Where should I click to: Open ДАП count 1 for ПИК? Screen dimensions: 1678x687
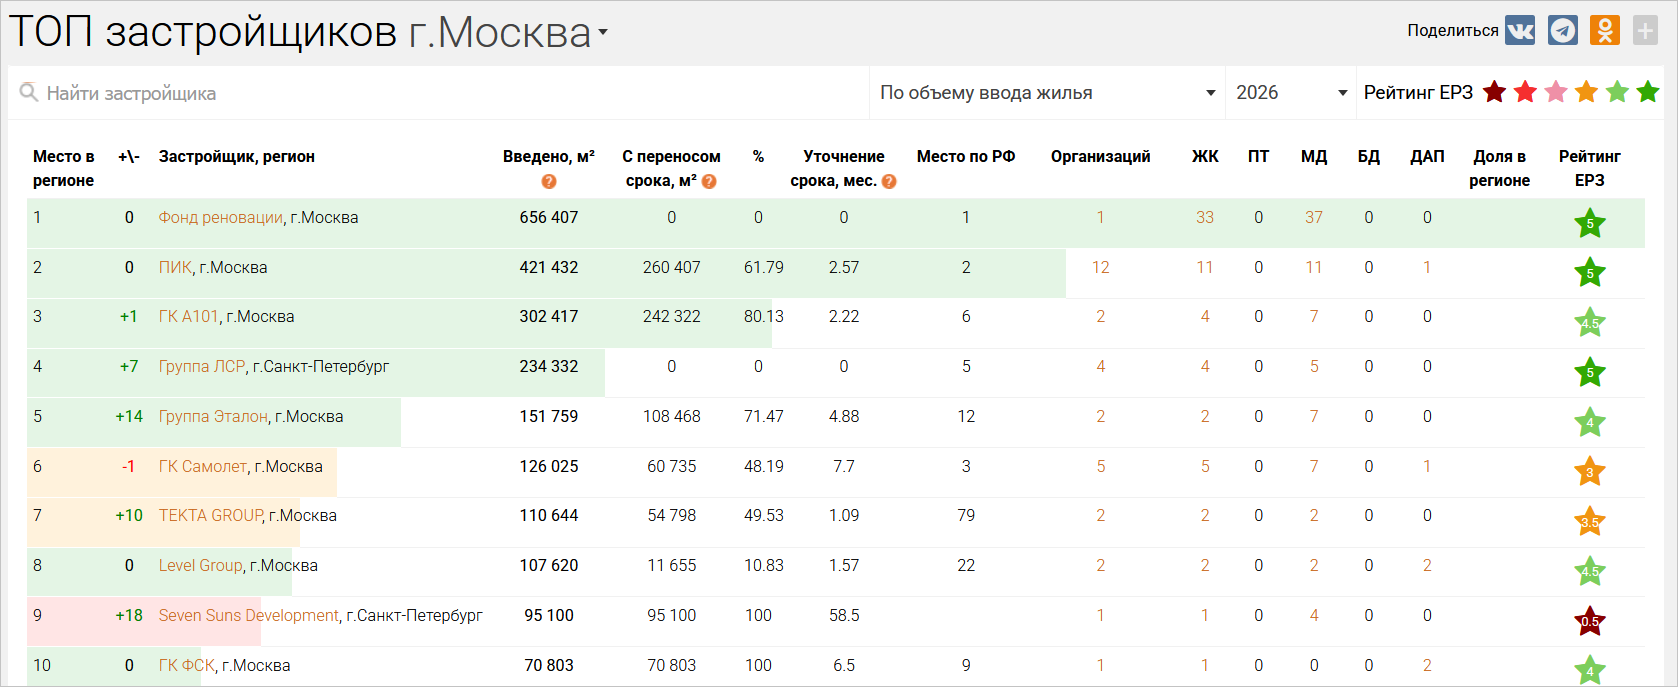[x=1427, y=267]
